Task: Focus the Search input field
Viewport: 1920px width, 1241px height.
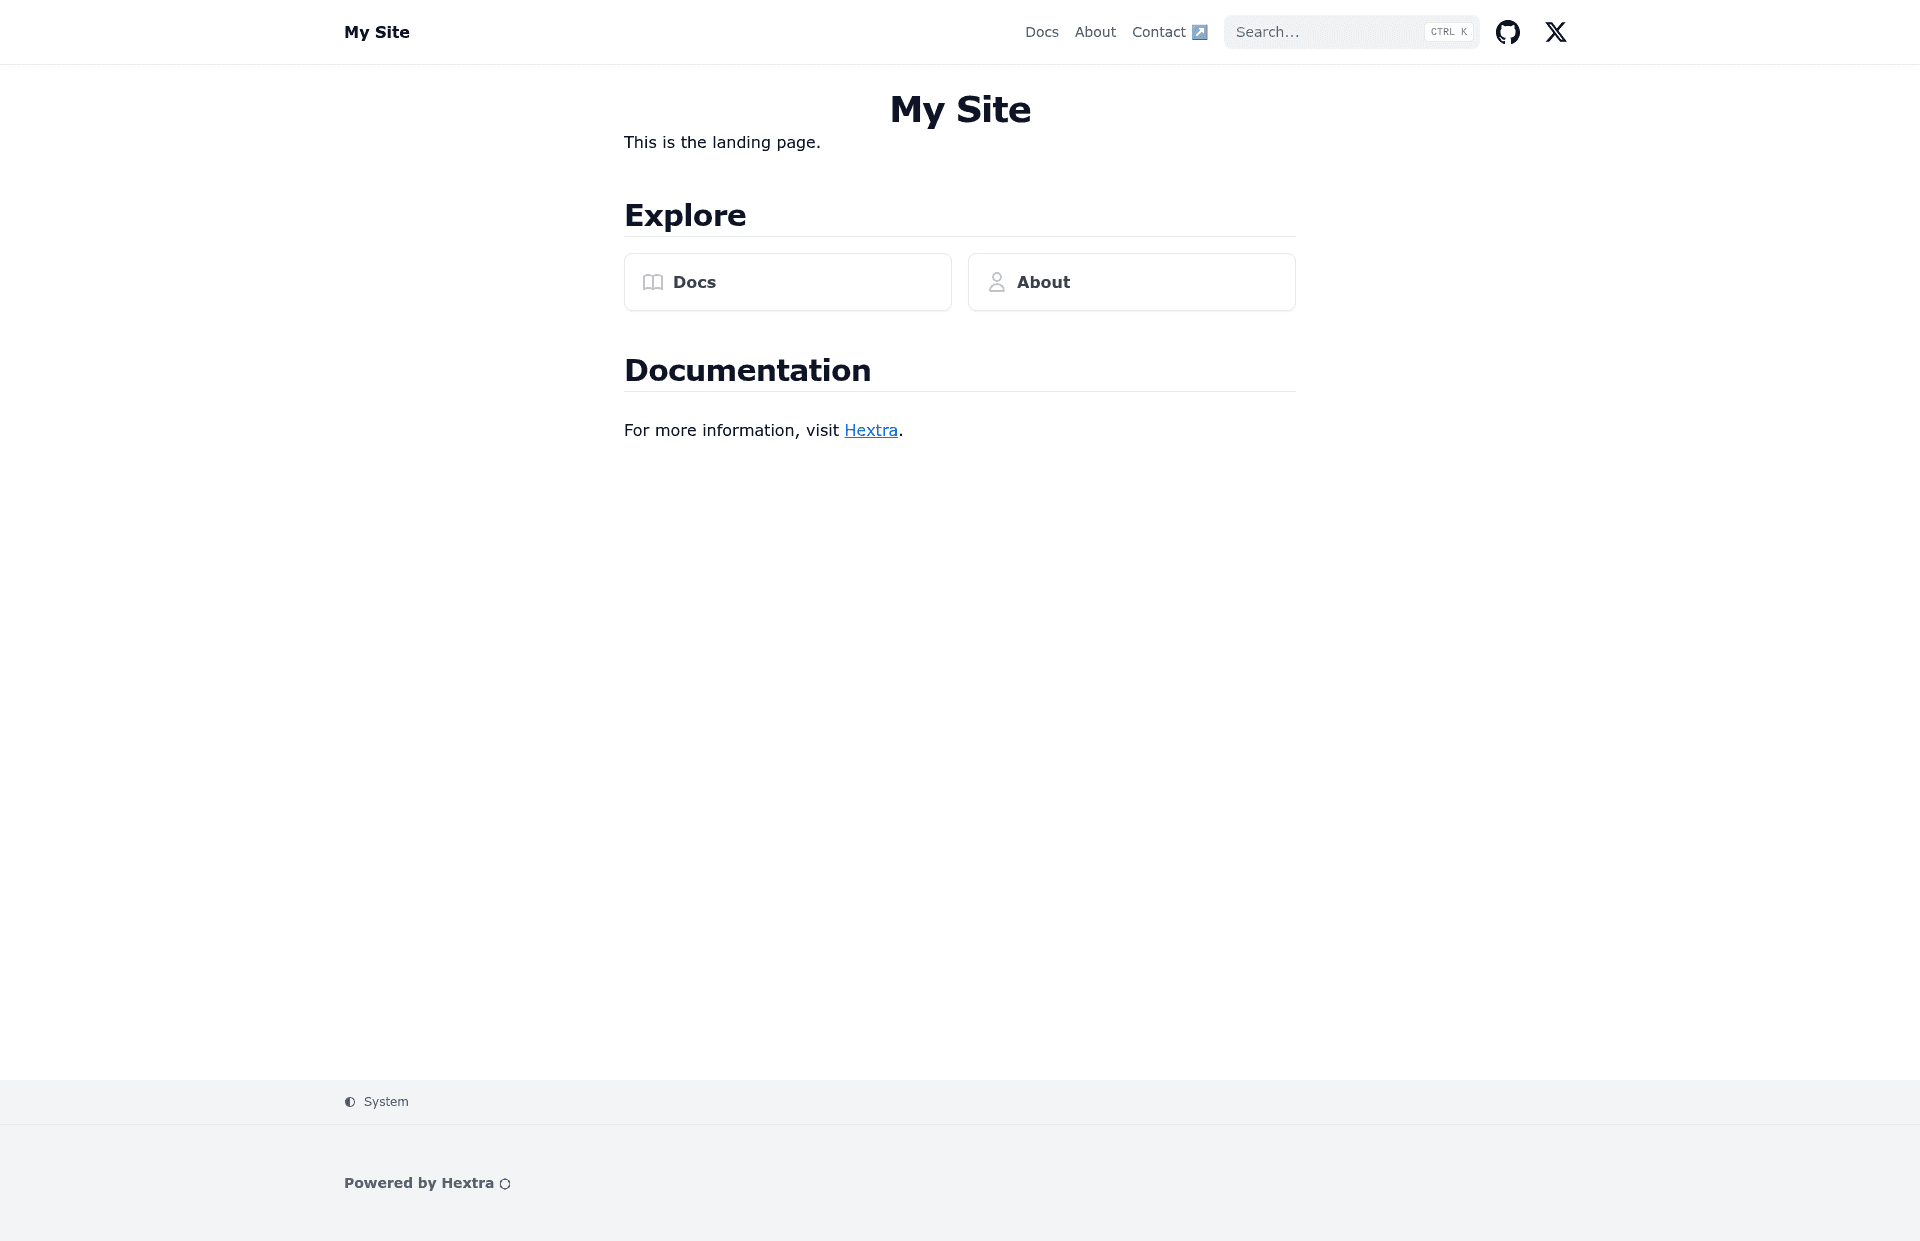Action: [1351, 32]
